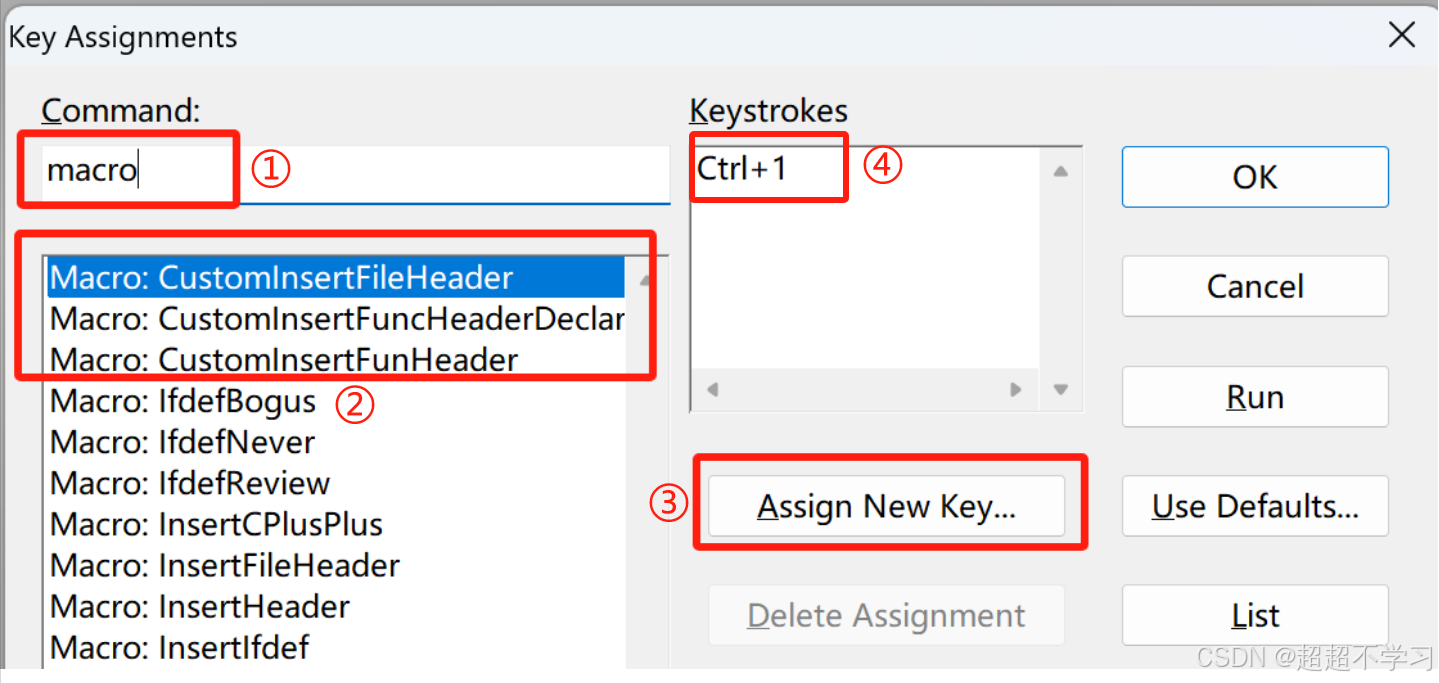Screen dimensions: 1439x683
Task: Select Macro: CustomInsertFileHeader in the list
Action: point(281,277)
